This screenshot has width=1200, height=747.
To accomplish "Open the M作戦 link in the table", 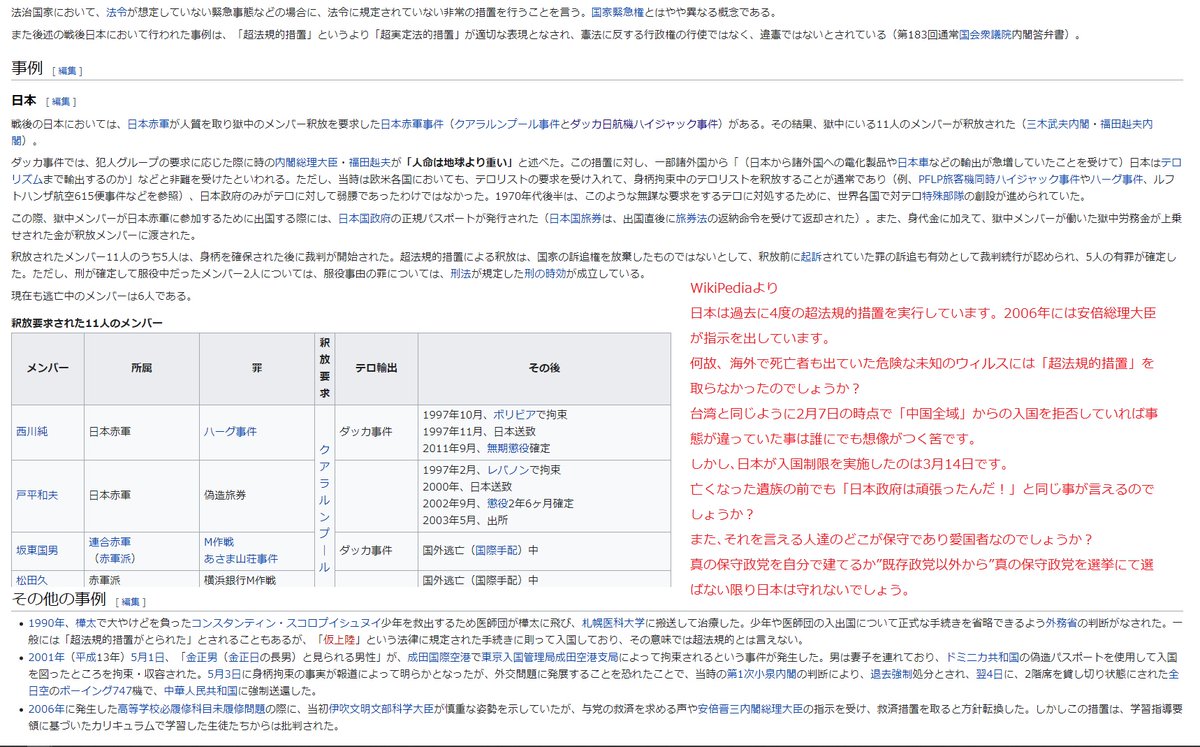I will [218, 542].
